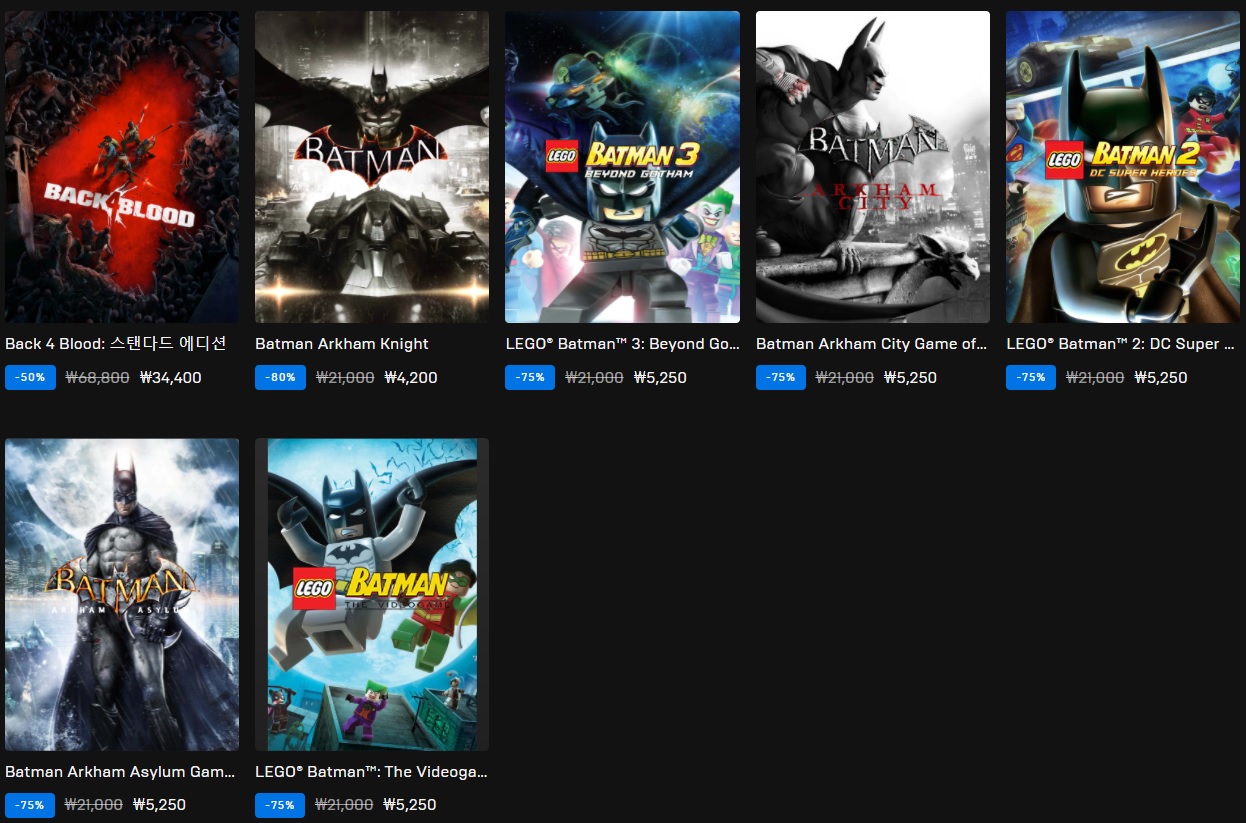Open the 'Batman Arkham Asylum Gam...' title
Screen dimensions: 1246x823
[120, 772]
